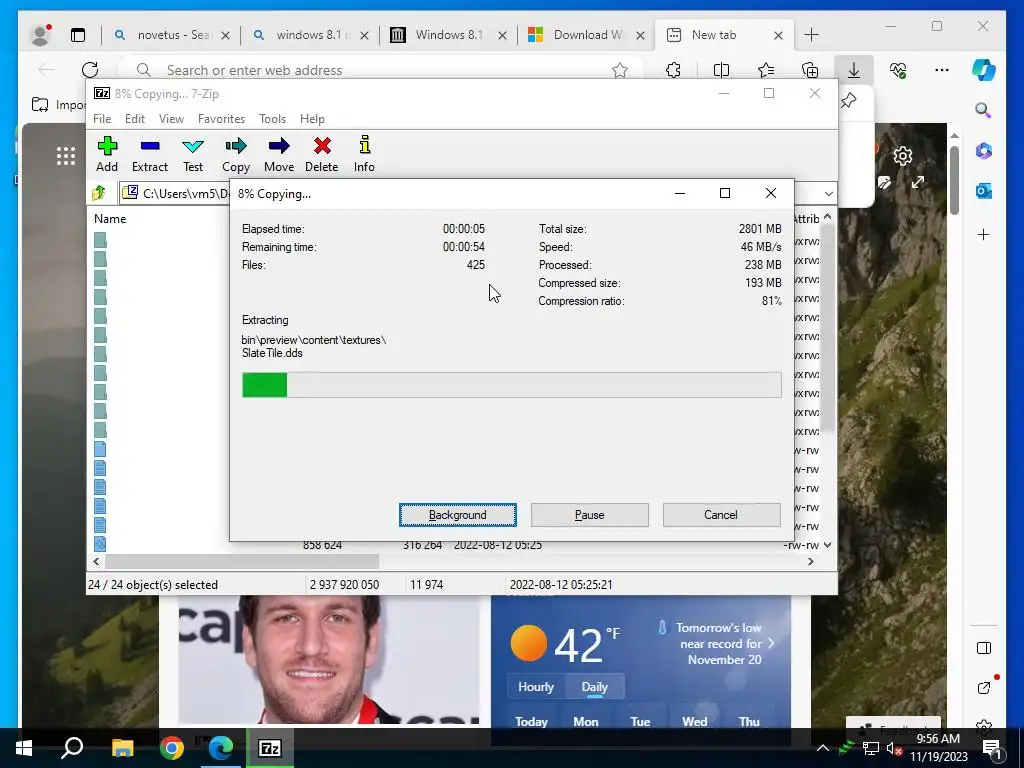Image resolution: width=1024 pixels, height=768 pixels.
Task: Open File Explorer from the taskbar
Action: tap(122, 748)
